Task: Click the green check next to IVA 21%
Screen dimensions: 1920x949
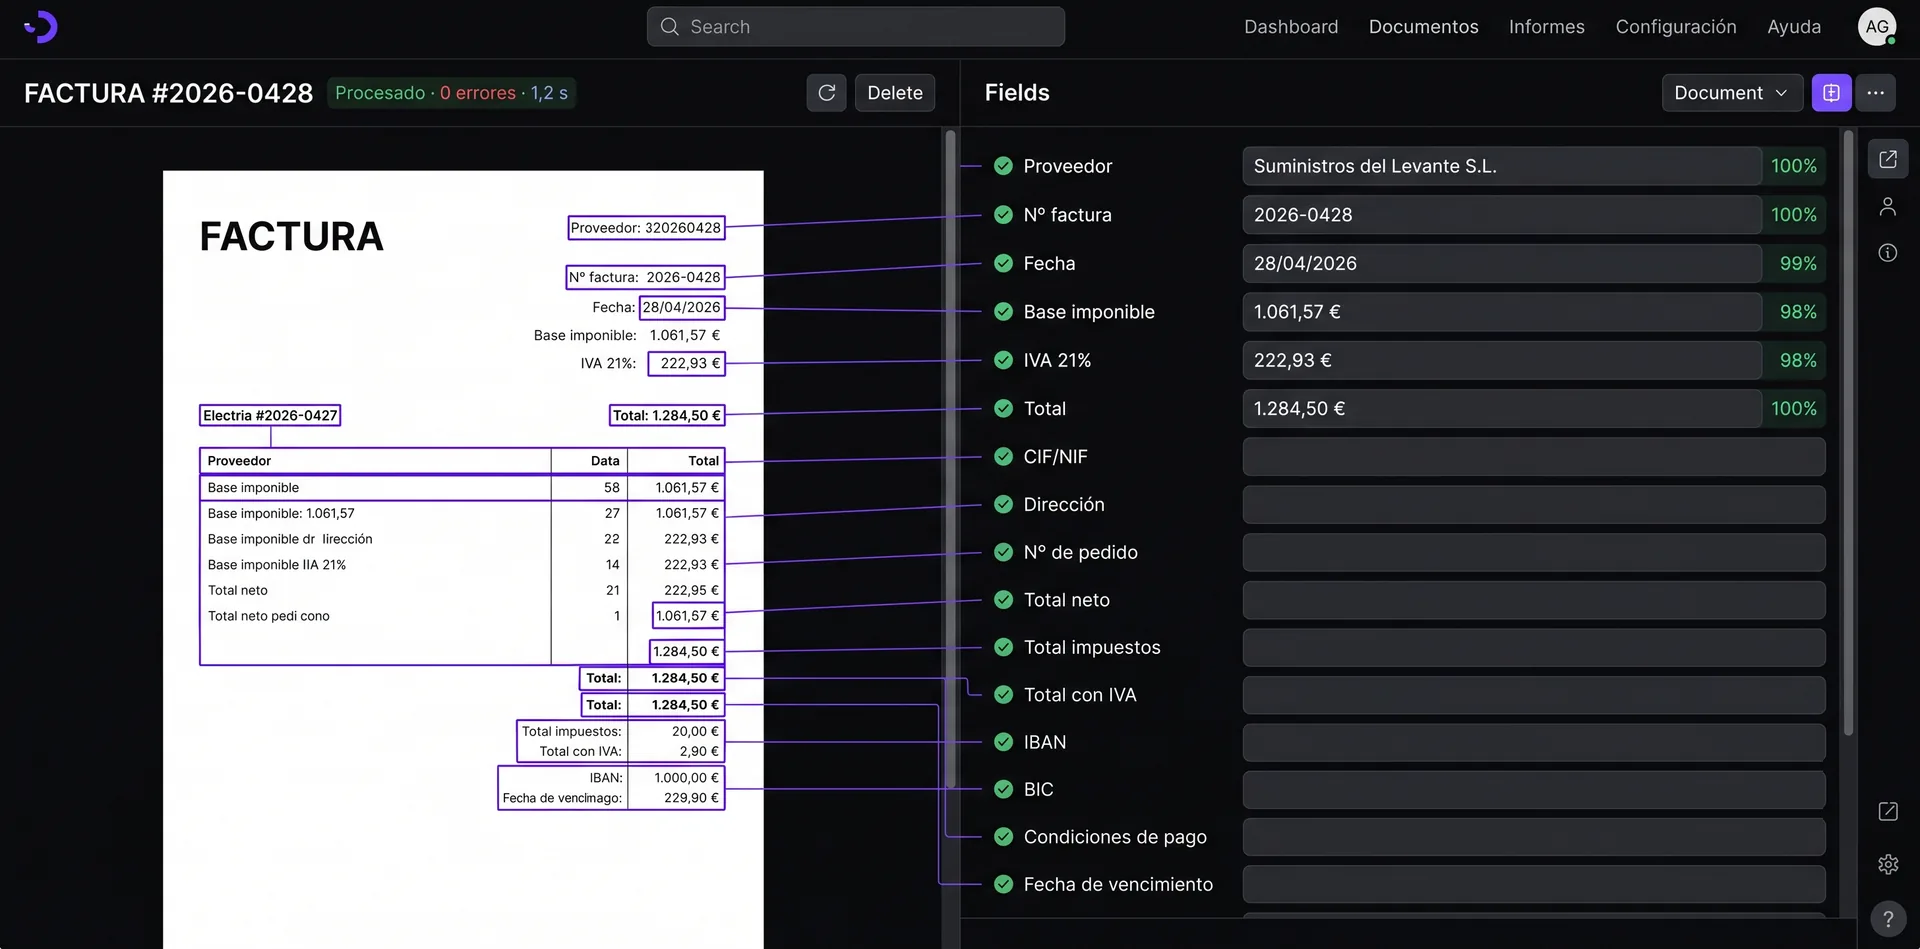Action: coord(1003,360)
